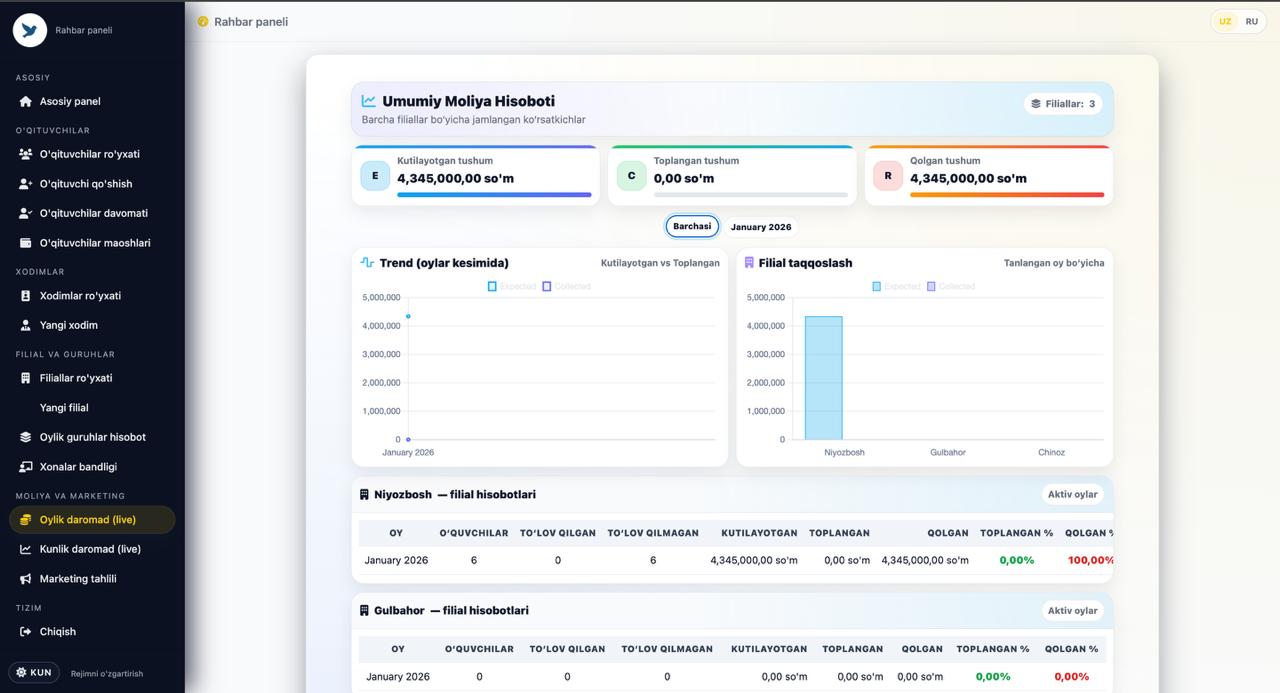
Task: Click the Niyozbosh bar in branch chart
Action: [x=823, y=378]
